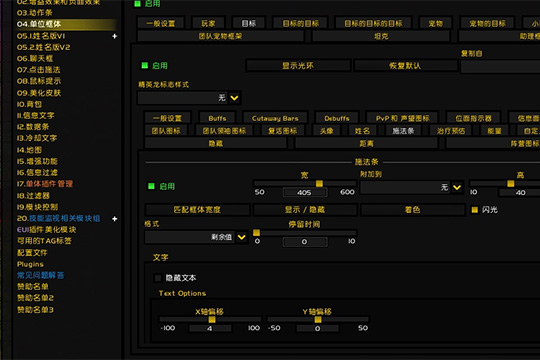Viewport: 540px width, 360px height.
Task: Click the 显示光环 button
Action: [x=298, y=66]
